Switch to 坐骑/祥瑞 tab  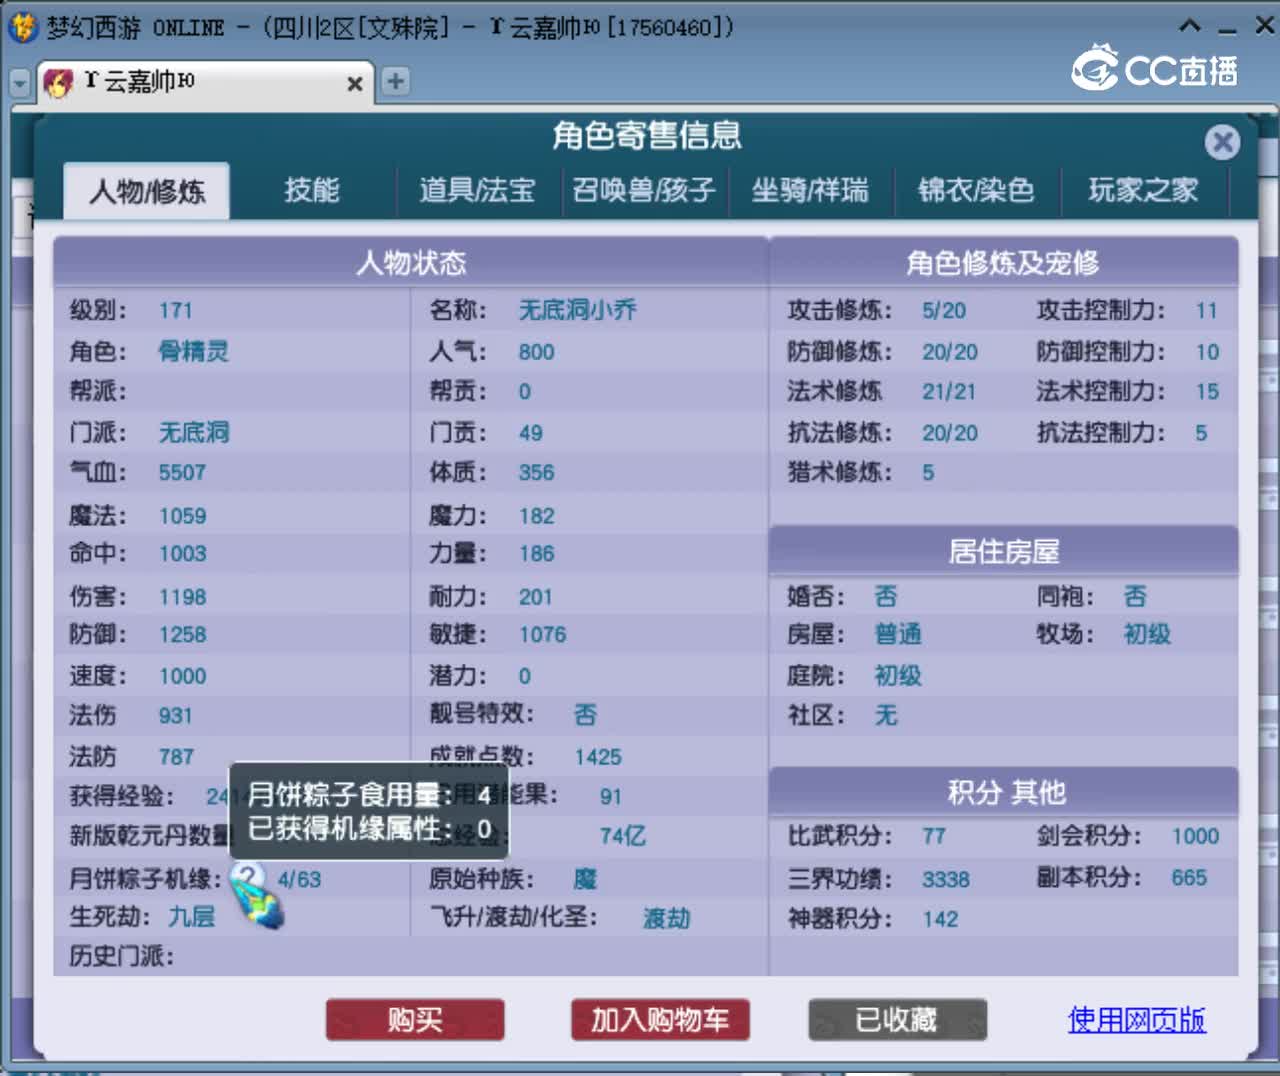[x=810, y=190]
